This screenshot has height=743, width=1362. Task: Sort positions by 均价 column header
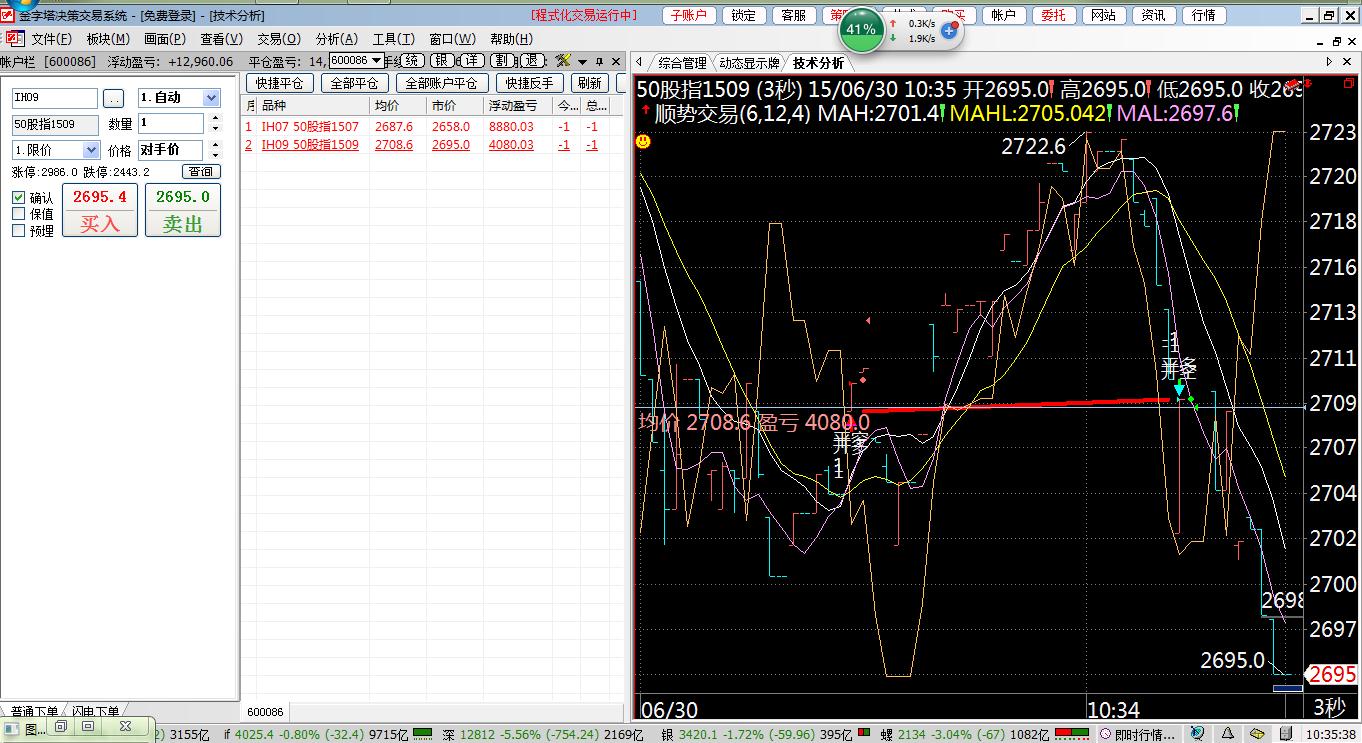tap(399, 106)
